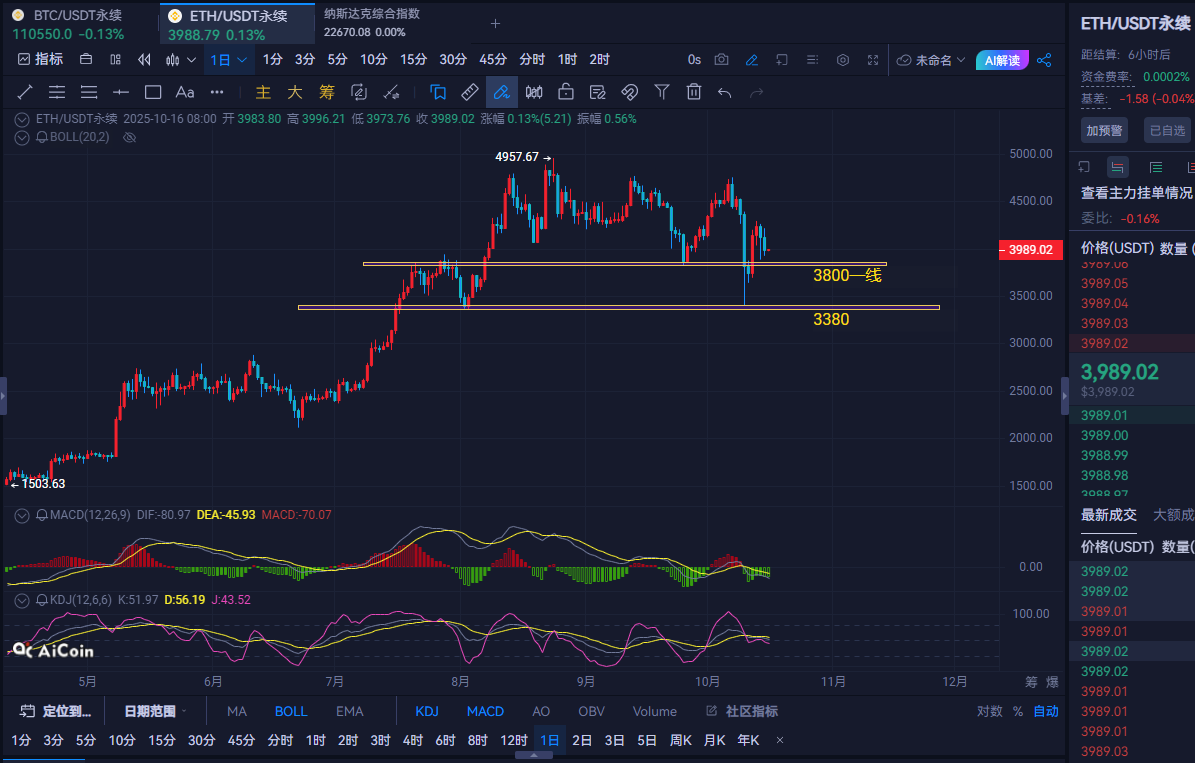Open chart settings hexagon icon

point(843,60)
